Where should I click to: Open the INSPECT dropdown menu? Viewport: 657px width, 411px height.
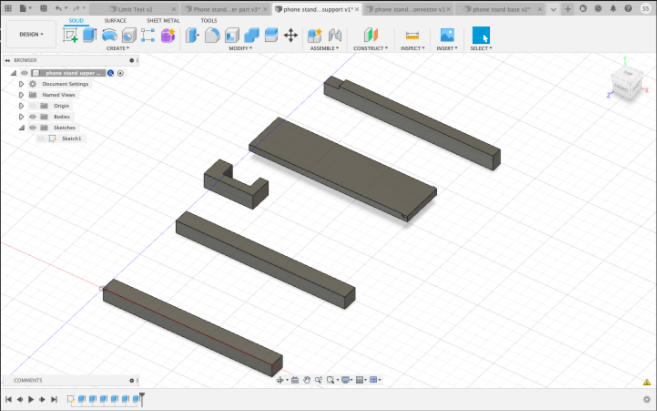click(413, 48)
